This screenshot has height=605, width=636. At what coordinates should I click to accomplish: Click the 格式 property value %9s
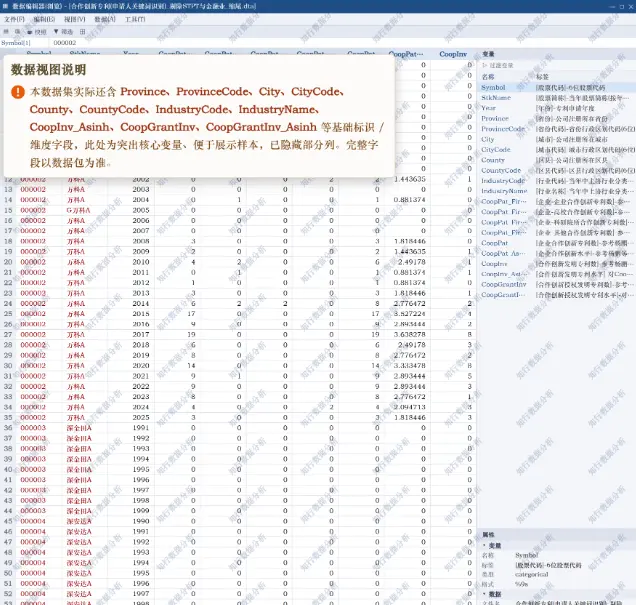pos(522,584)
